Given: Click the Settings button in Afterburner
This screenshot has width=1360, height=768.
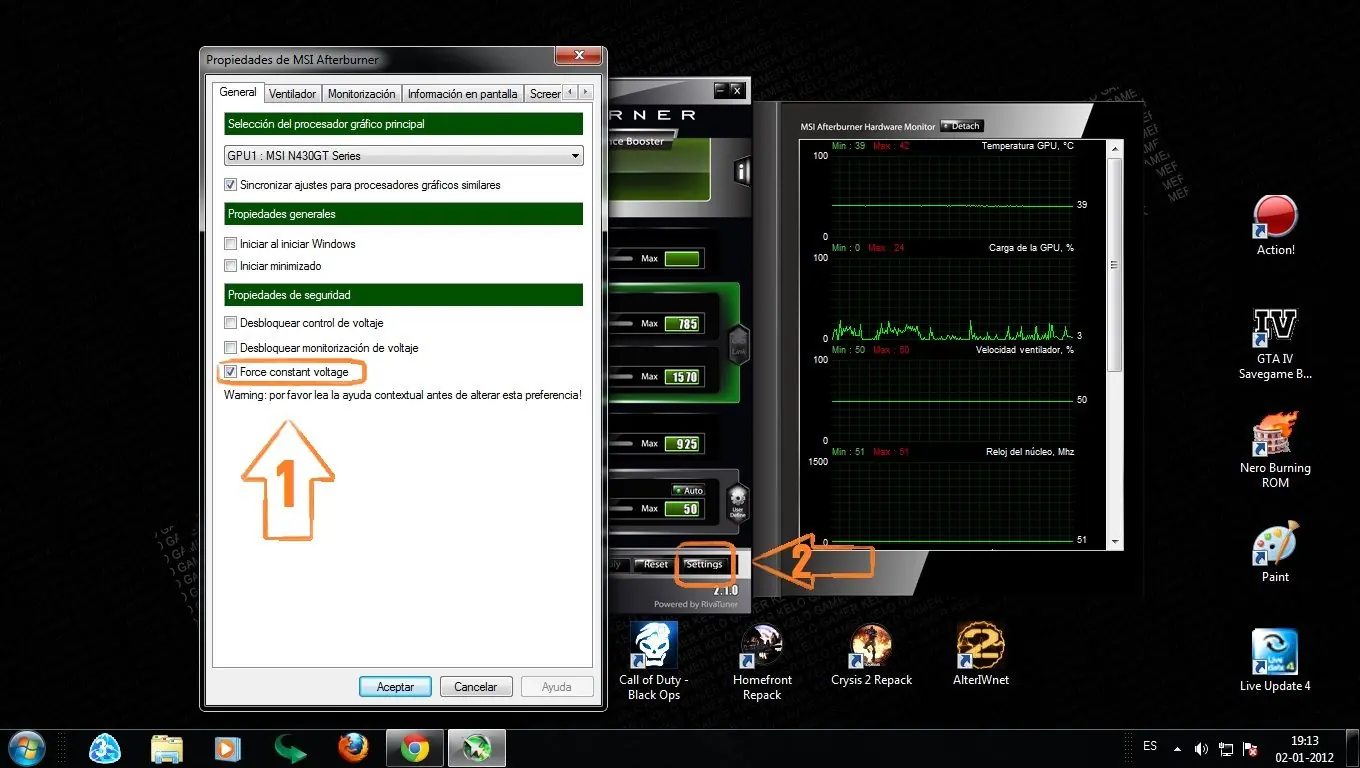Looking at the screenshot, I should point(704,564).
